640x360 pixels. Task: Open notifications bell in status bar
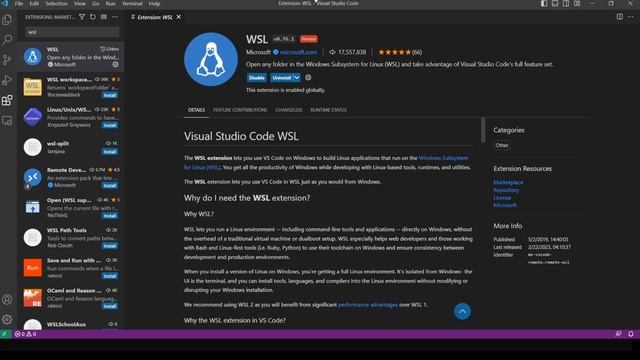(x=631, y=334)
